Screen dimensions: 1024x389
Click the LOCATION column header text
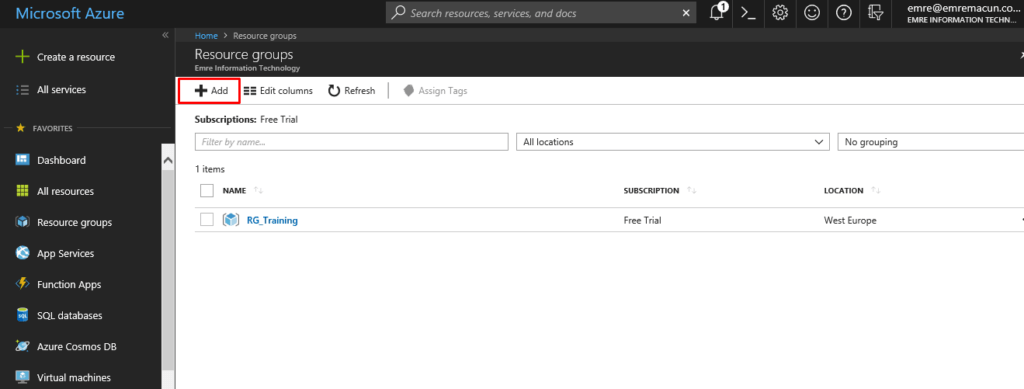coord(844,191)
